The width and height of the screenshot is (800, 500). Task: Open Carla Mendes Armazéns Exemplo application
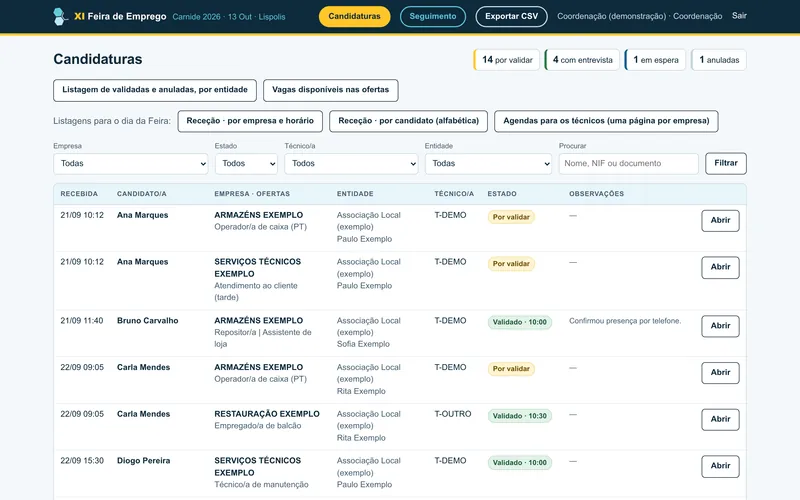(720, 372)
